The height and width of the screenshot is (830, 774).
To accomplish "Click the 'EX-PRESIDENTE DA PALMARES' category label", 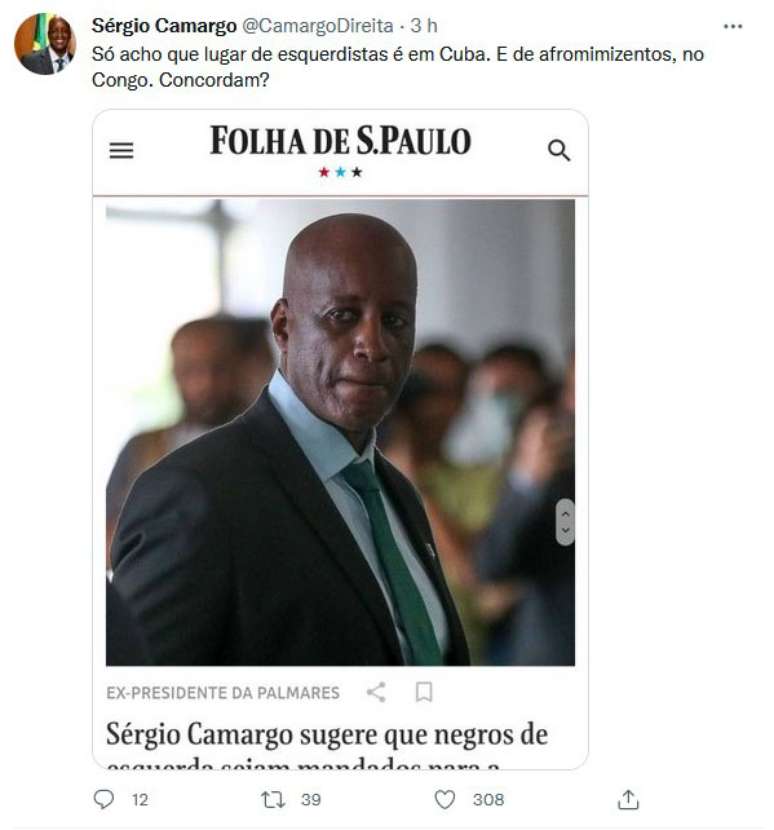I will [223, 693].
